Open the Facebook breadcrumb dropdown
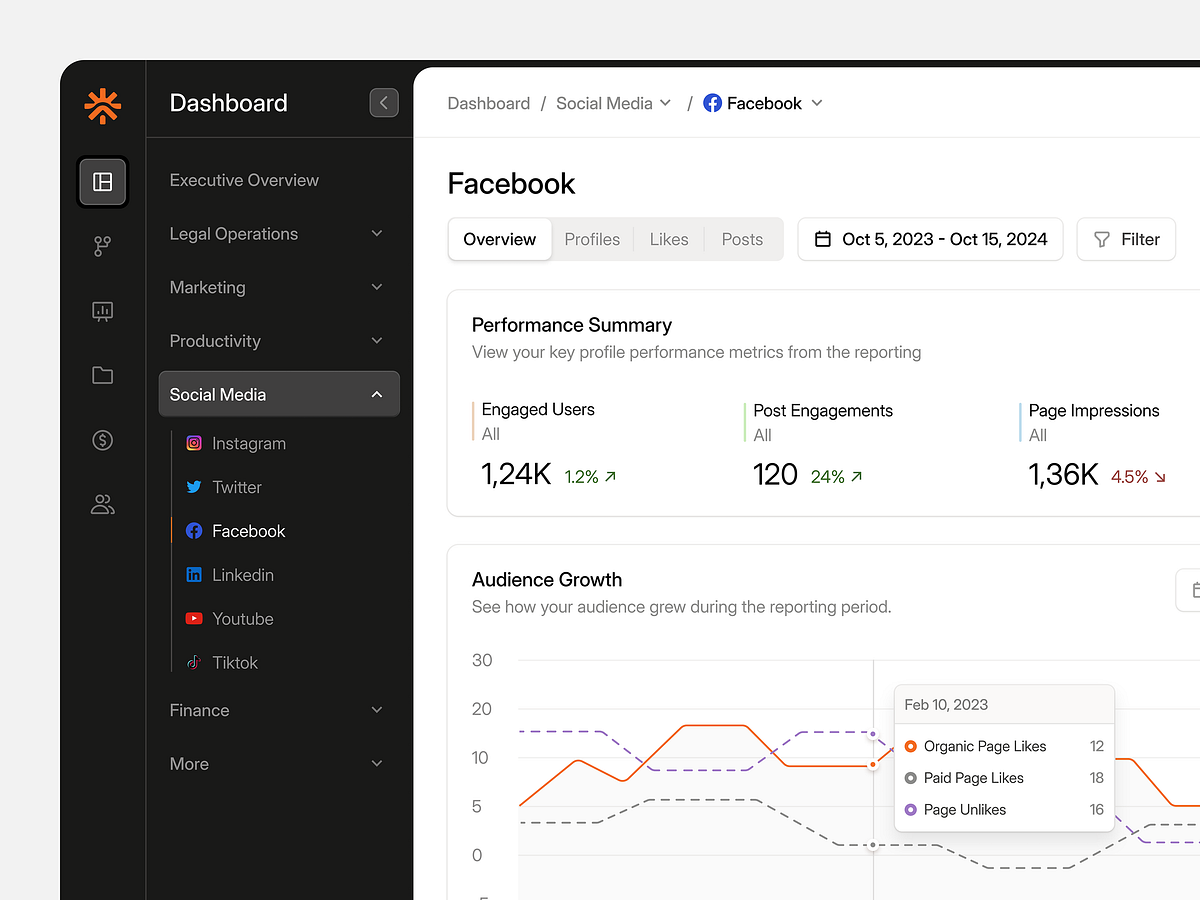 click(x=818, y=103)
